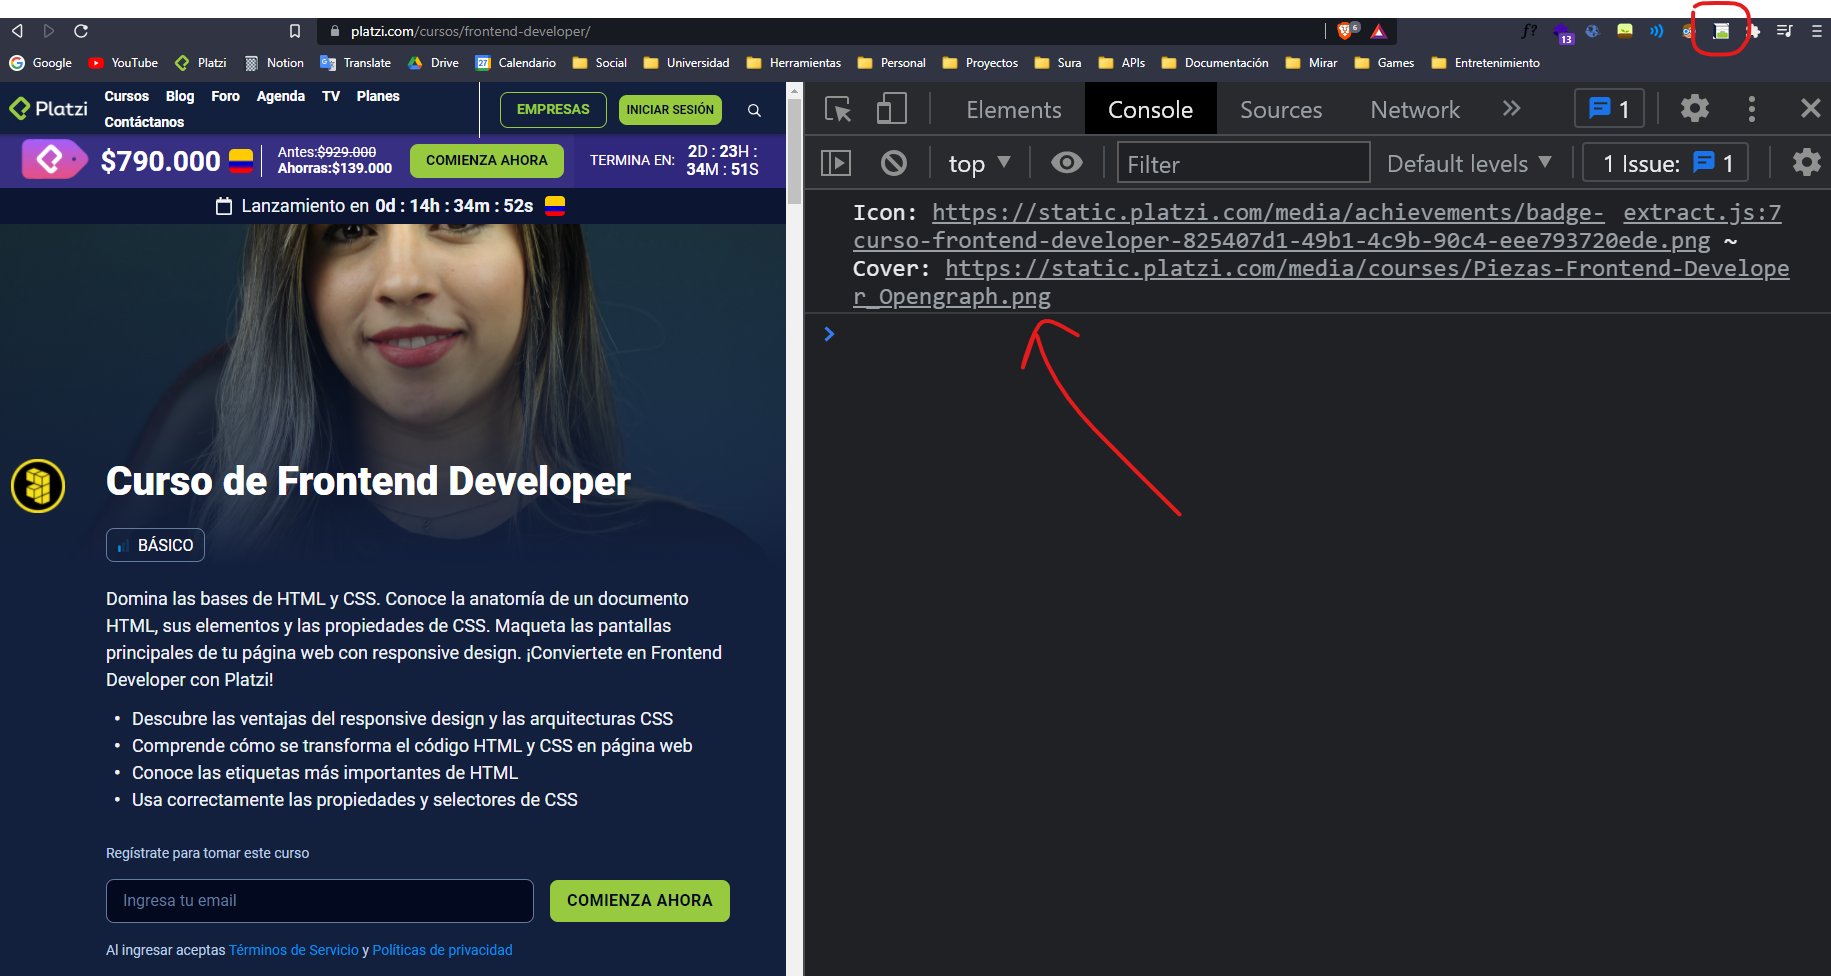Image resolution: width=1831 pixels, height=976 pixels.
Task: Click the BÁSICO level badge
Action: click(x=155, y=545)
